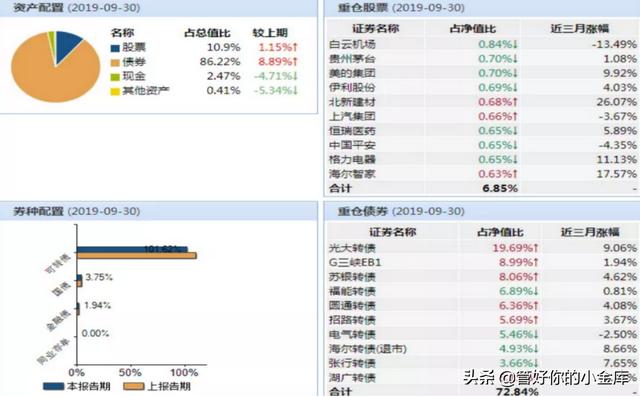Viewport: 640px width, 397px height.
Task: Select the 白云机场 stock row
Action: (x=482, y=44)
